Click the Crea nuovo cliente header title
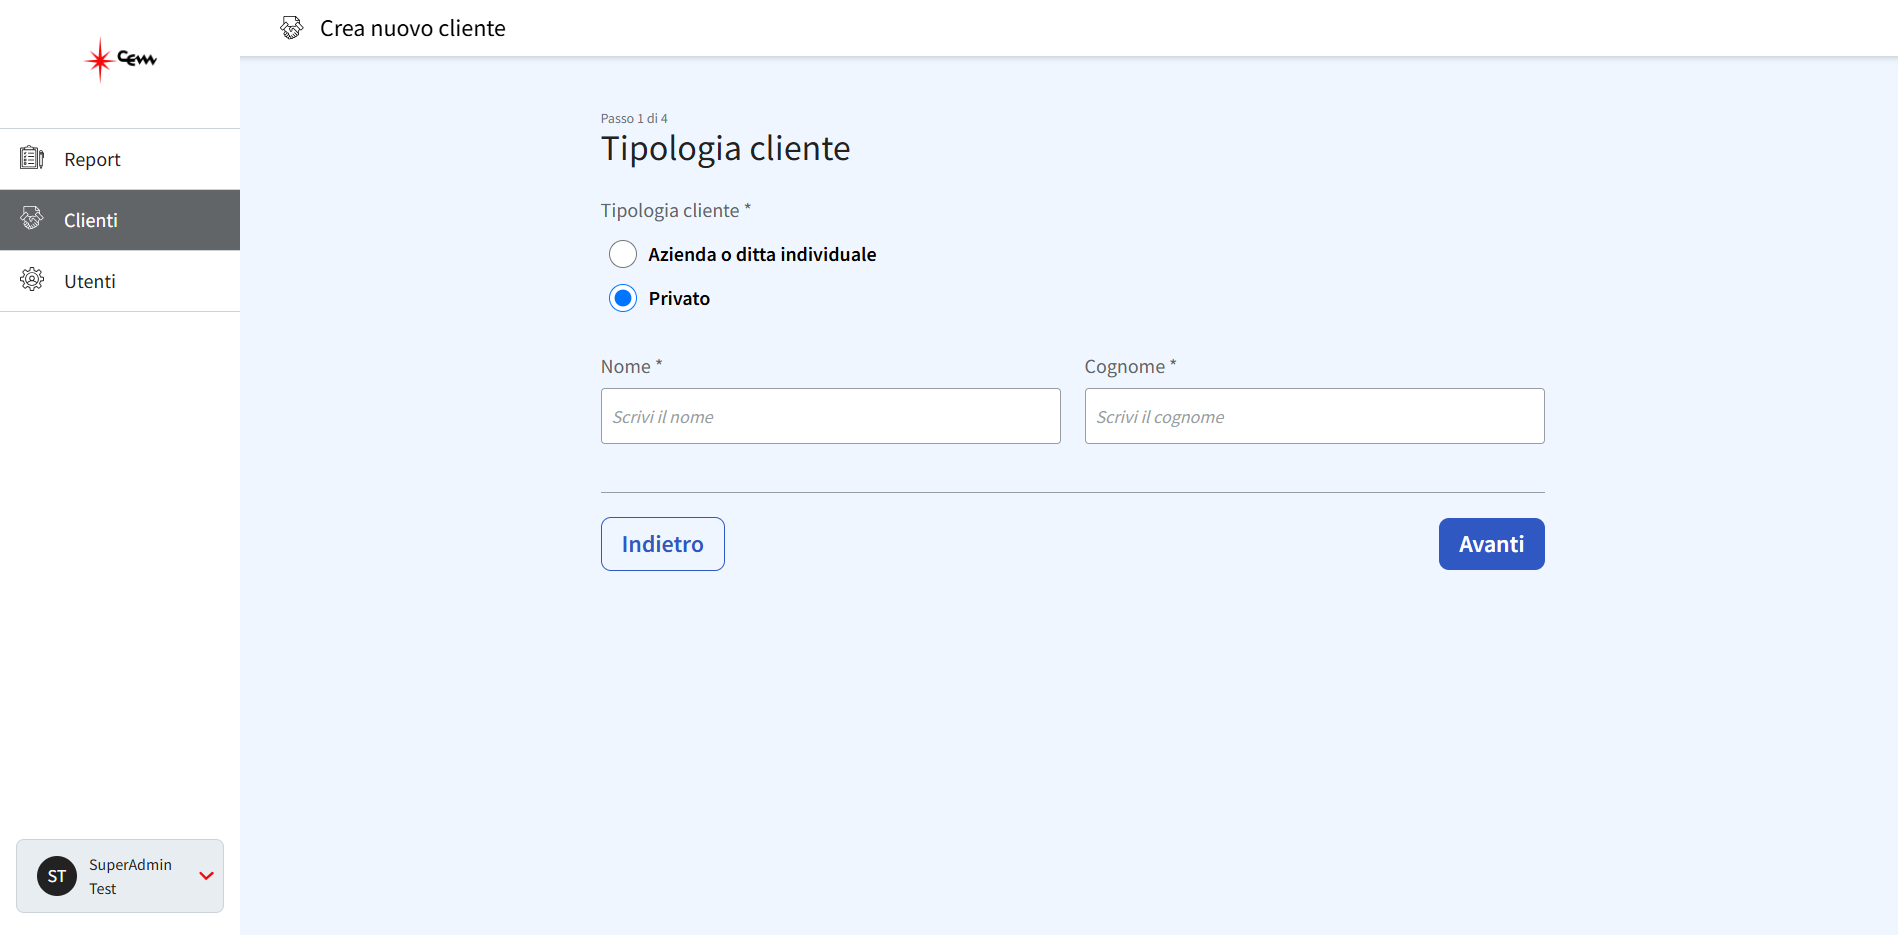The height and width of the screenshot is (935, 1898). (413, 28)
